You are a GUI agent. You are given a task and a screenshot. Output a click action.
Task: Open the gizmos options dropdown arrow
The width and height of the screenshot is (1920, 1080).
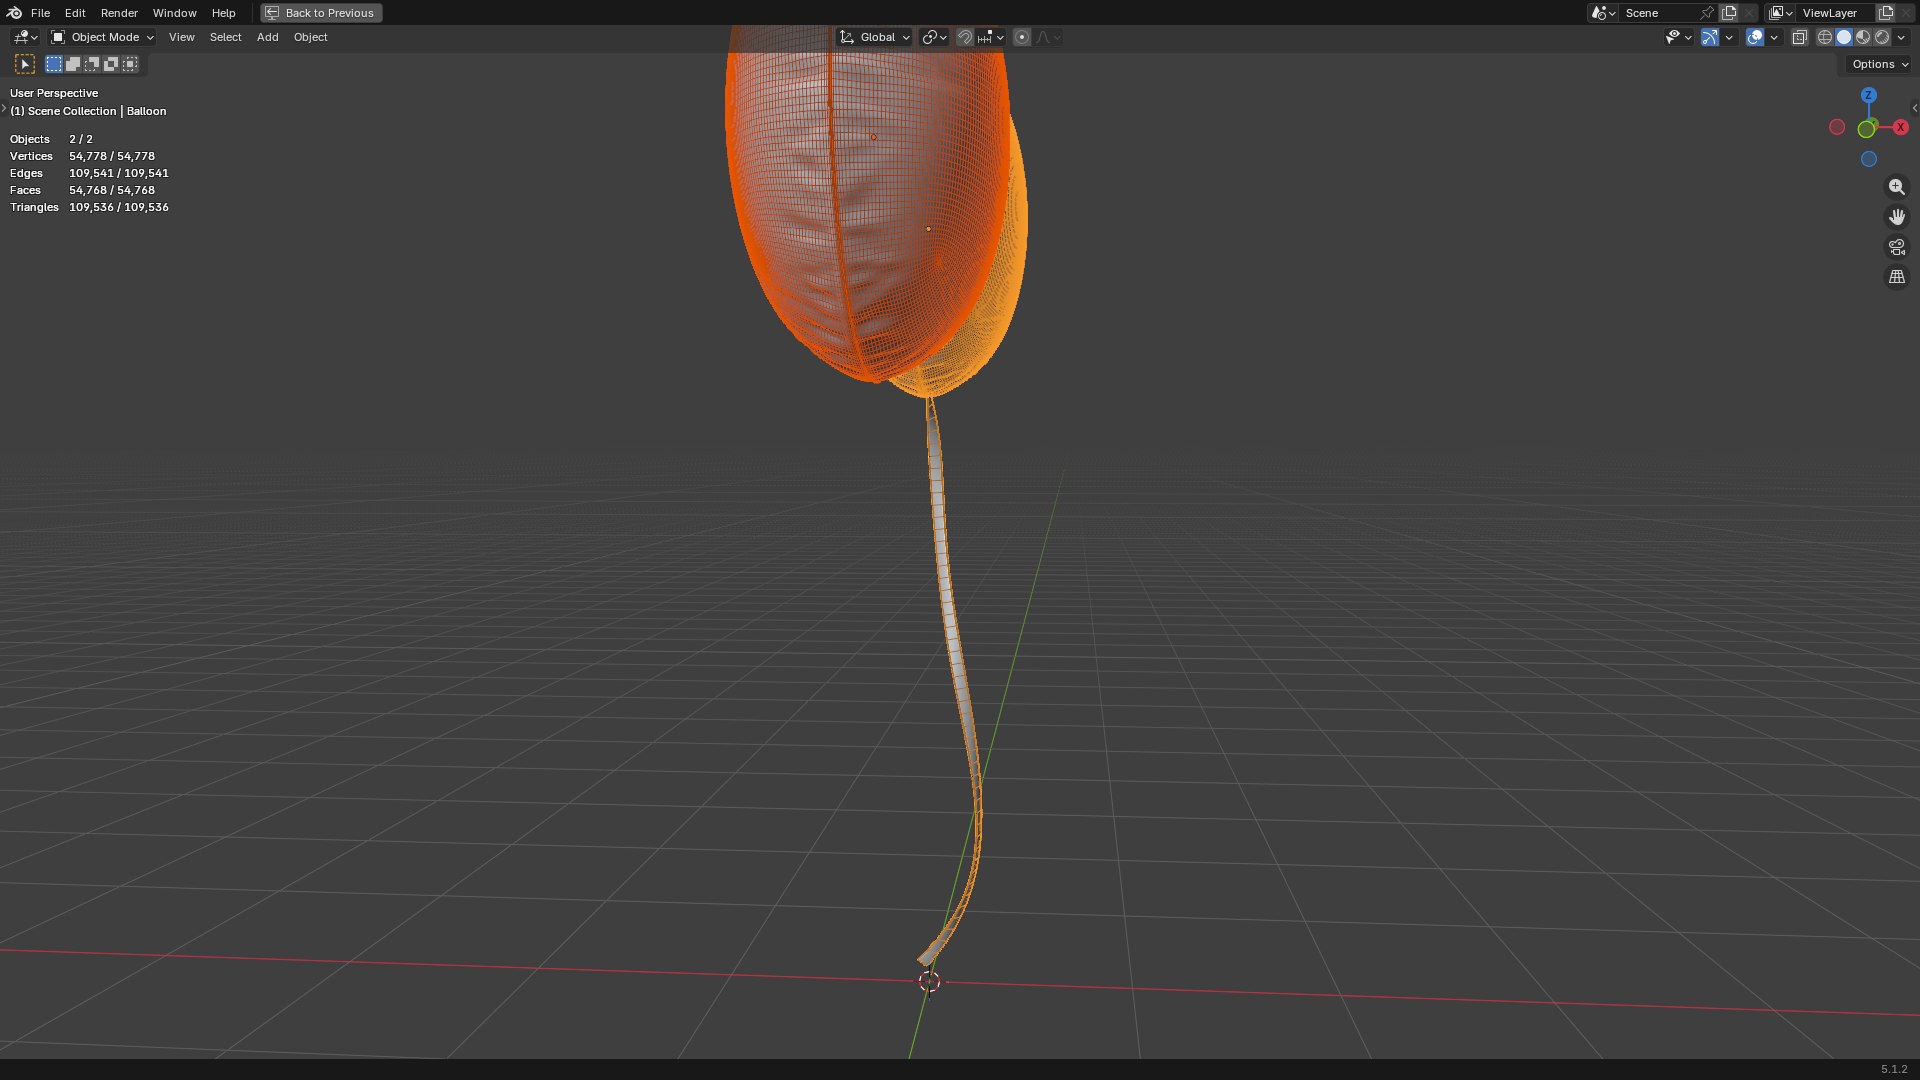pyautogui.click(x=1729, y=37)
